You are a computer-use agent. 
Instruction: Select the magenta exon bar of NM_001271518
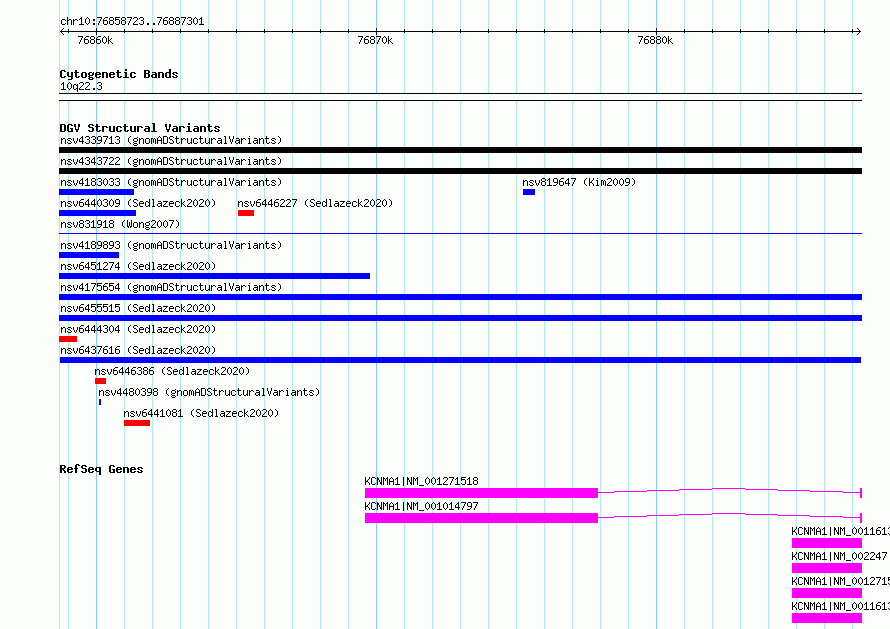[x=481, y=493]
